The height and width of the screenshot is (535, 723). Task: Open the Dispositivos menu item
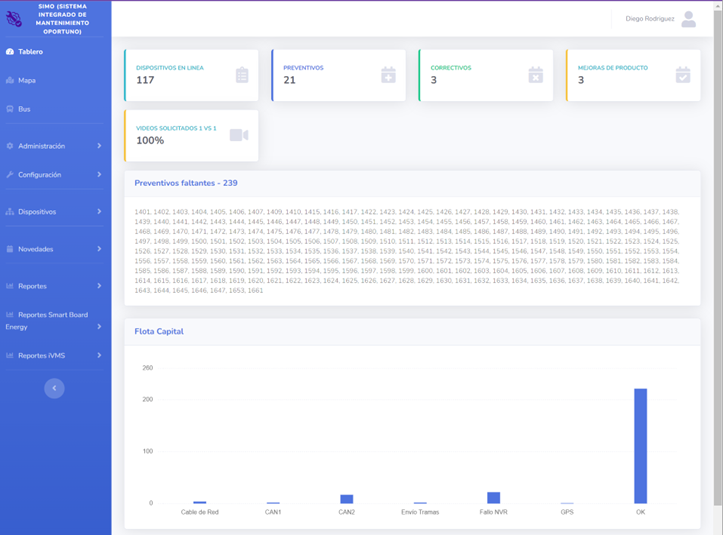point(37,212)
